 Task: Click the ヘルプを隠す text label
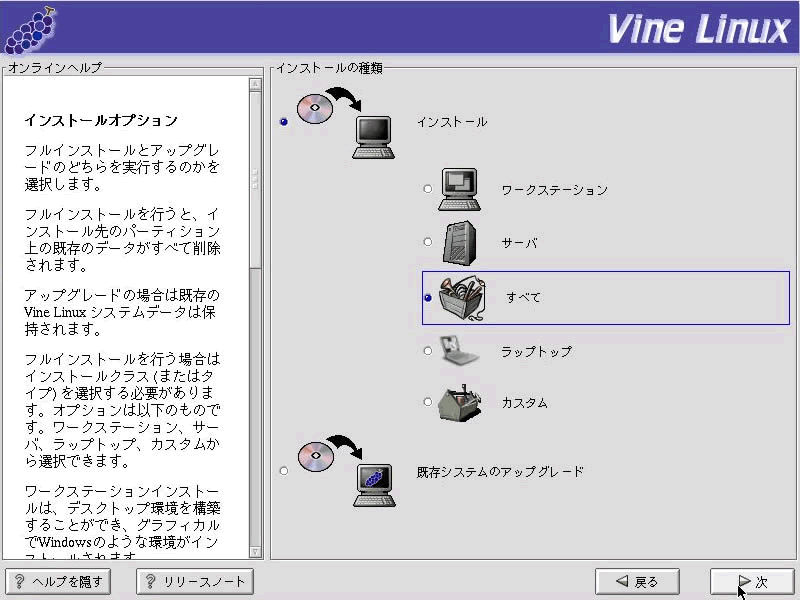pos(67,582)
